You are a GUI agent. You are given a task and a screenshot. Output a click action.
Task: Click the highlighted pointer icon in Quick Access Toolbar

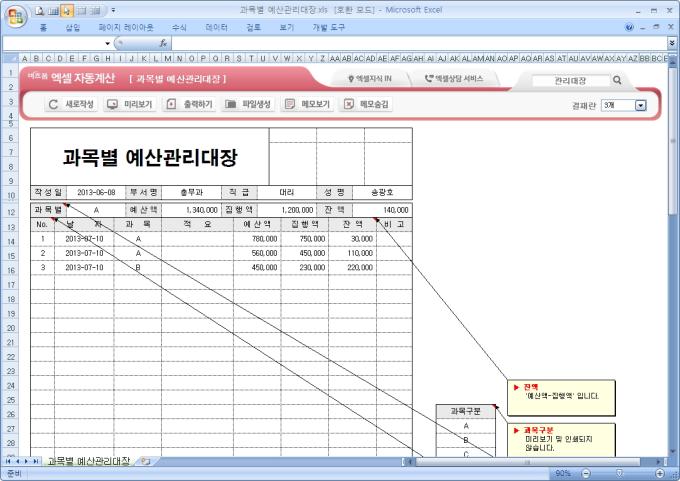(67, 10)
